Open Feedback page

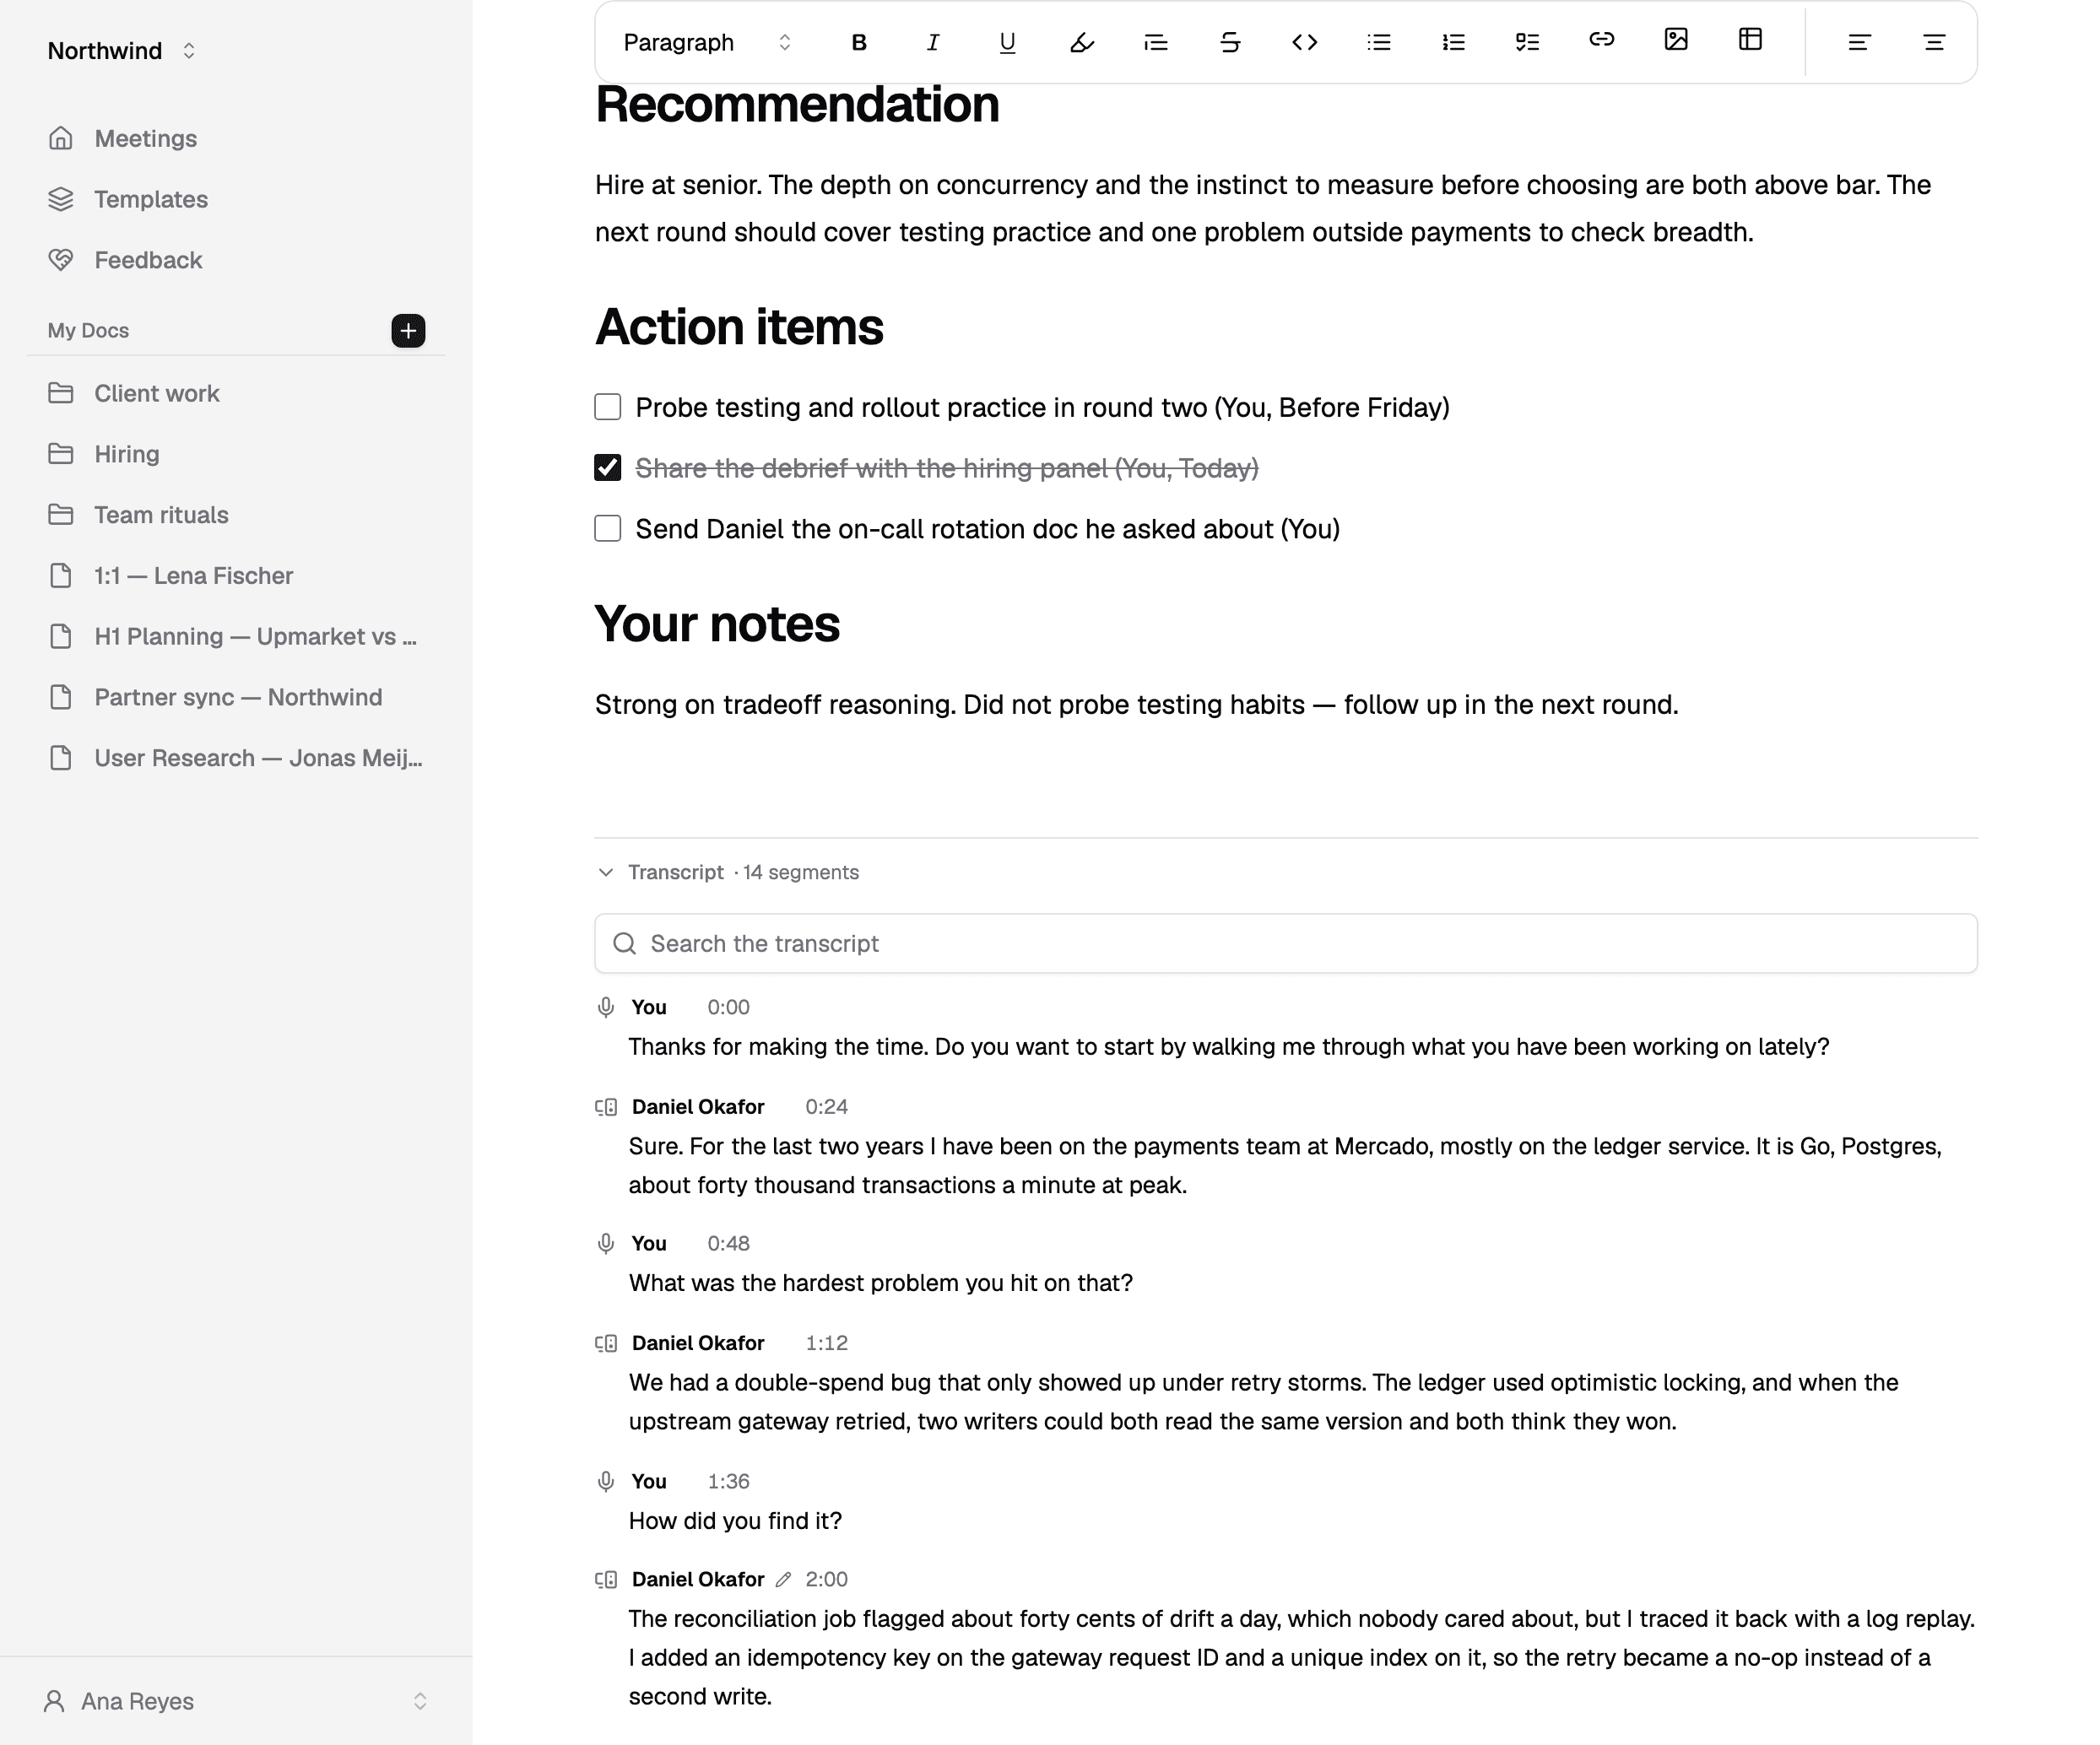[236, 260]
